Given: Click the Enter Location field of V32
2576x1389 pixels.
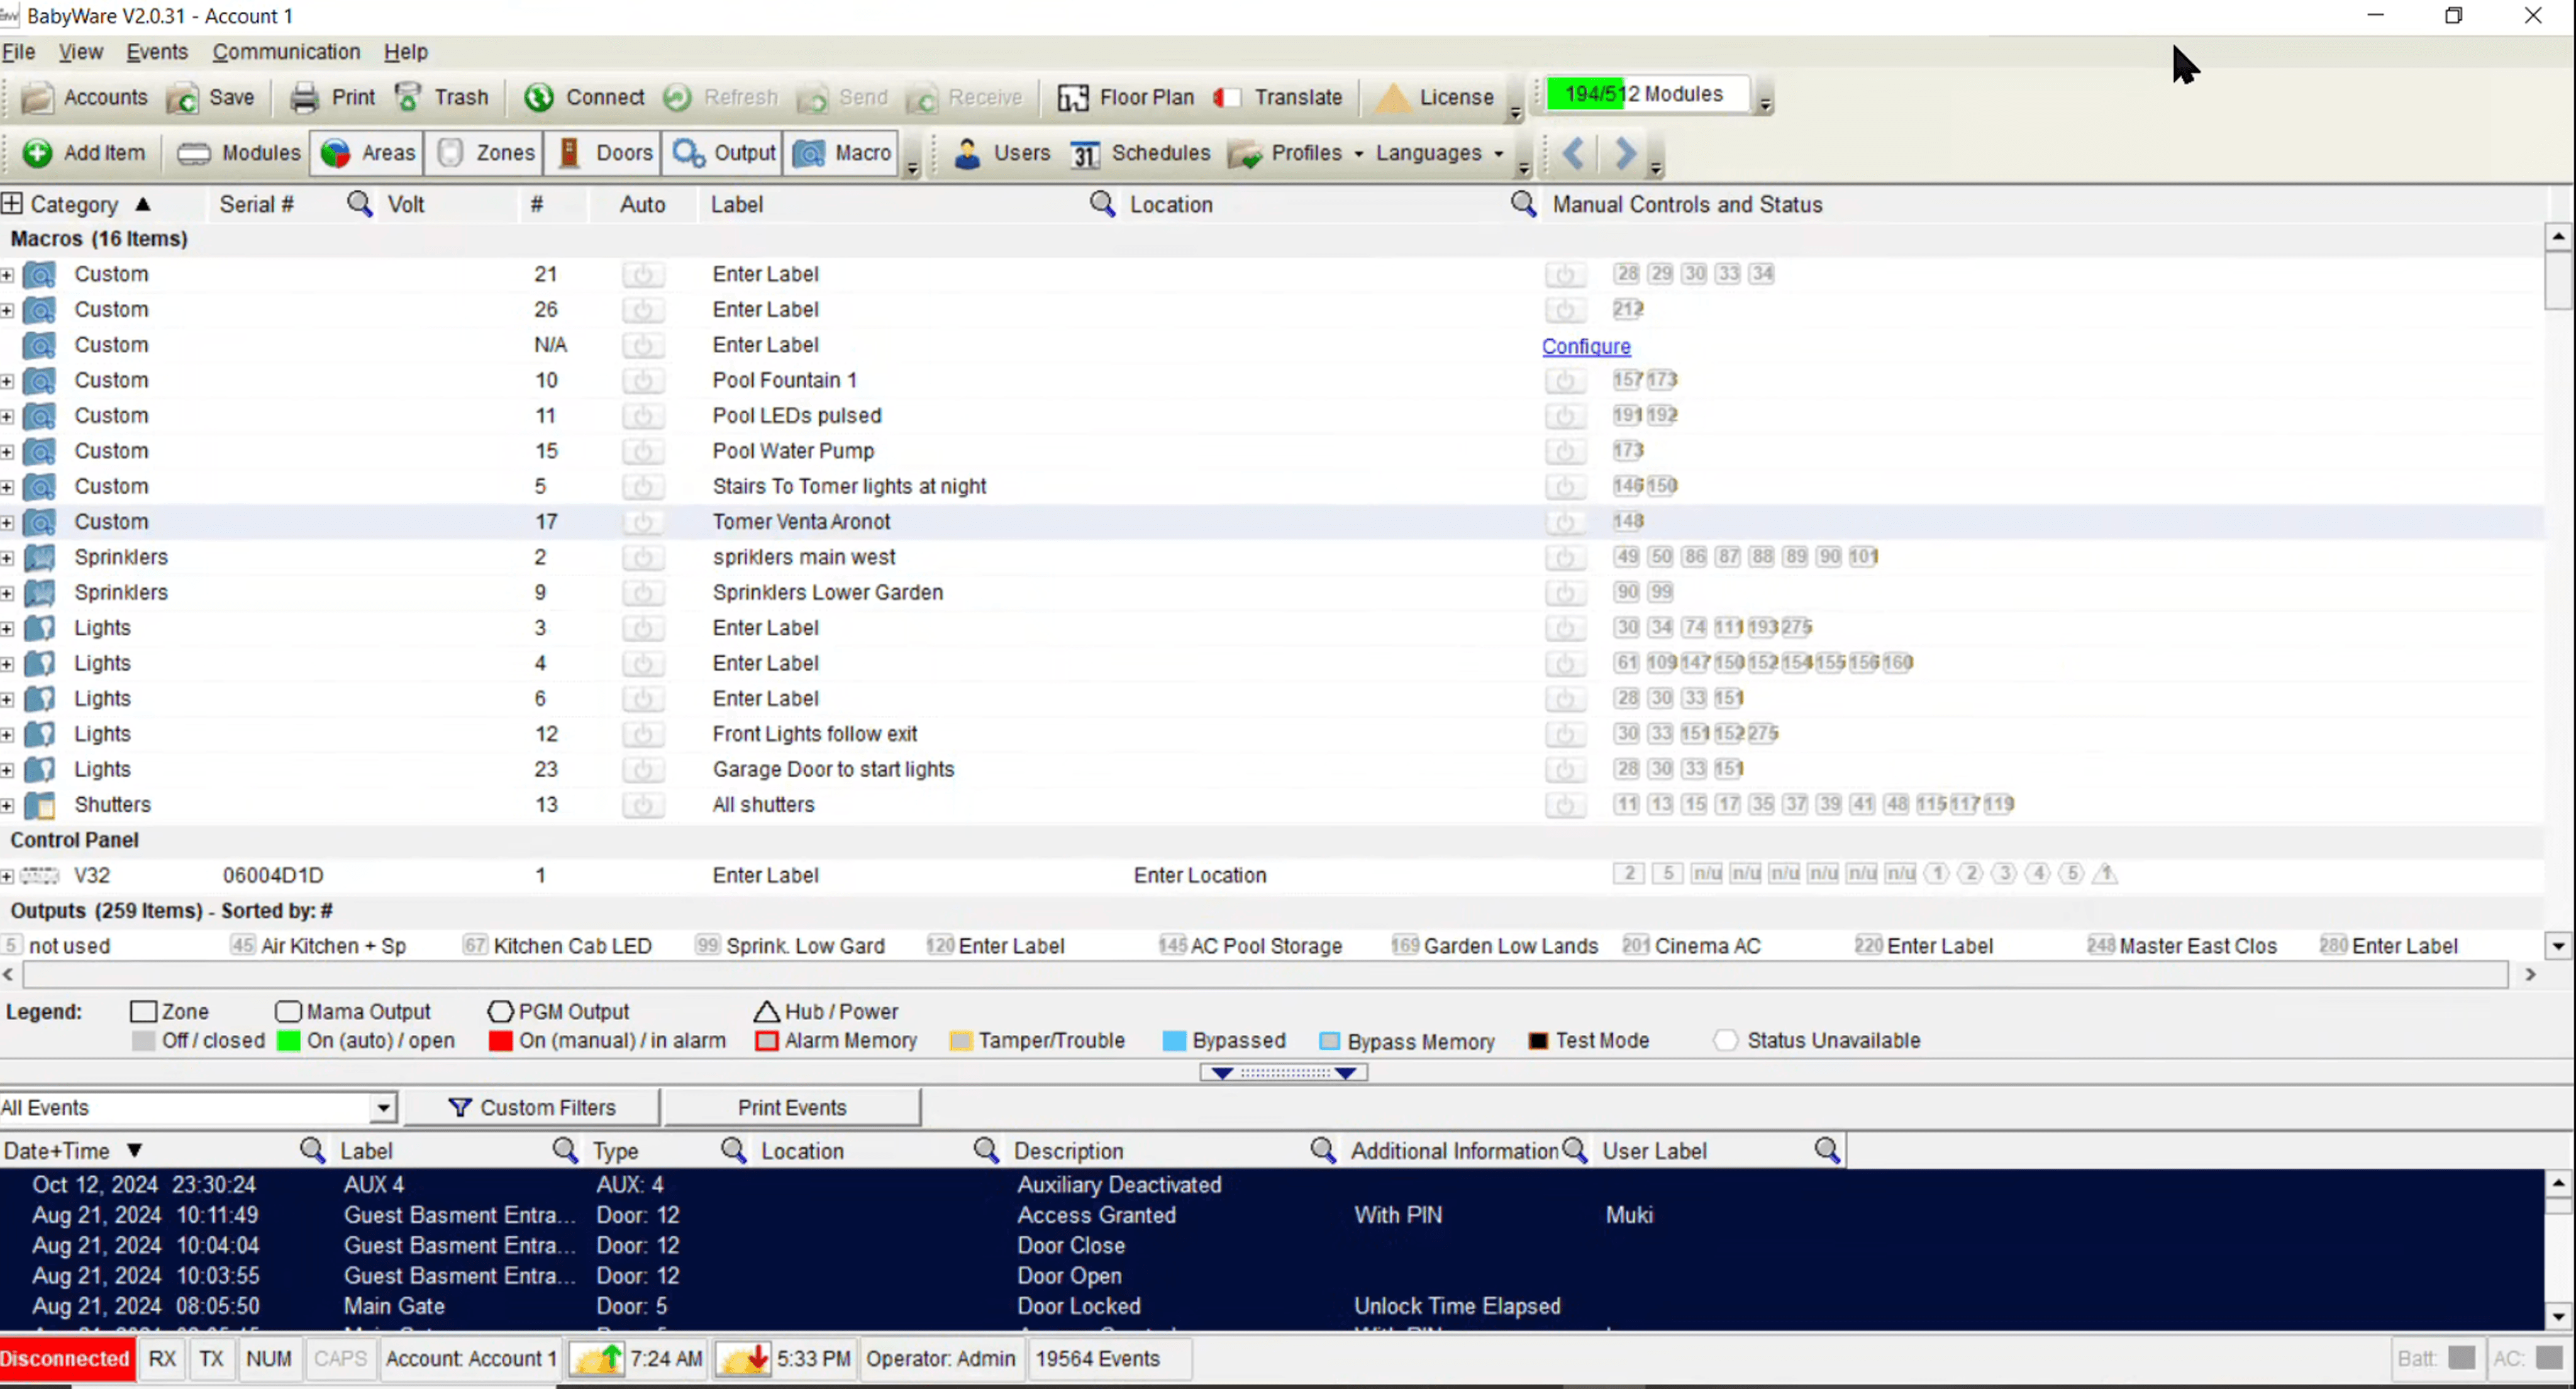Looking at the screenshot, I should pos(1199,875).
